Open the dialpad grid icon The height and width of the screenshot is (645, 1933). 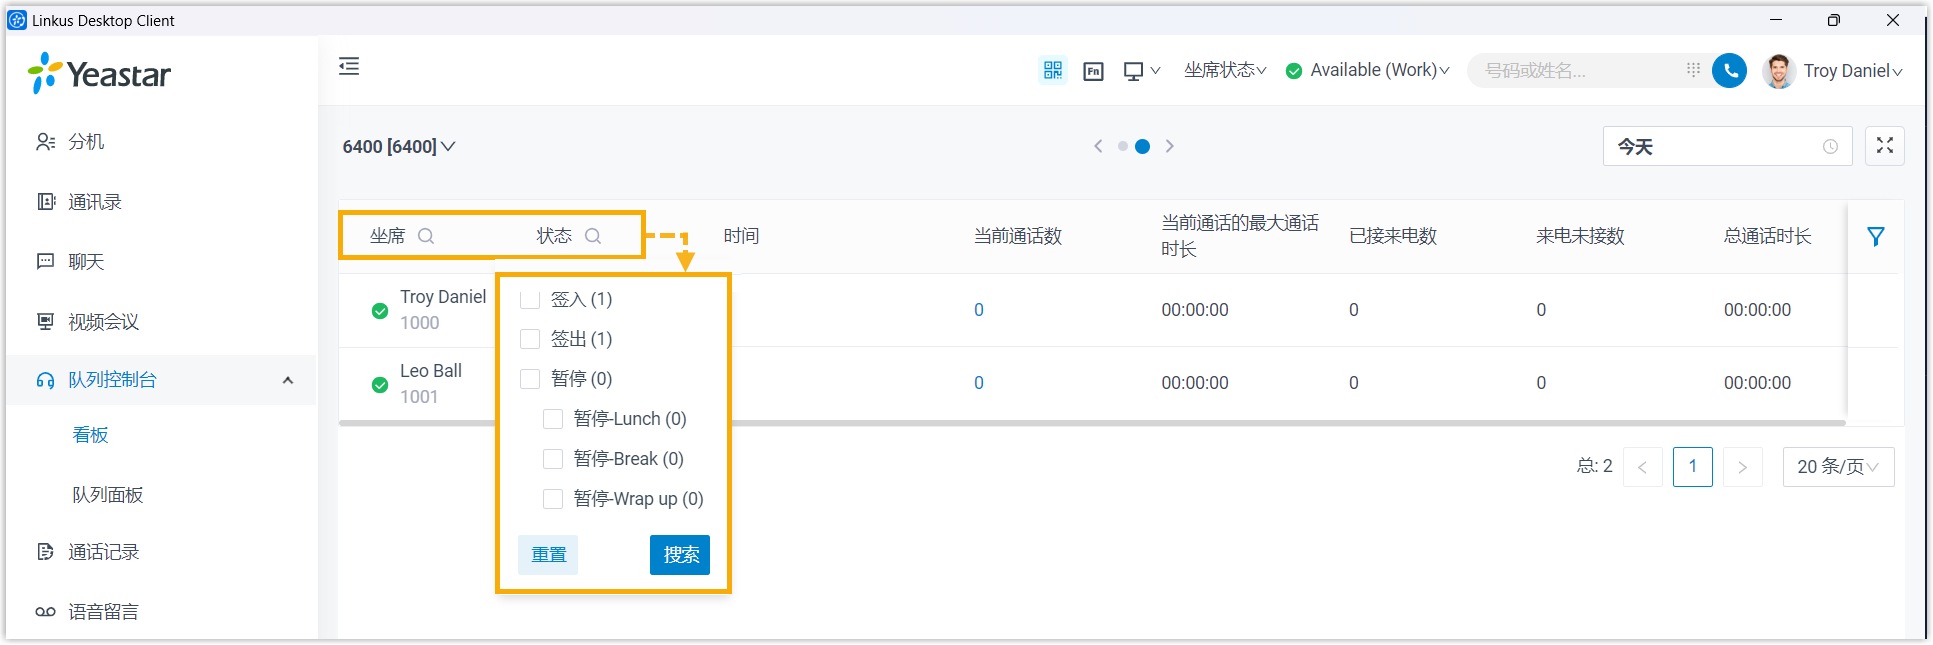coord(1693,70)
